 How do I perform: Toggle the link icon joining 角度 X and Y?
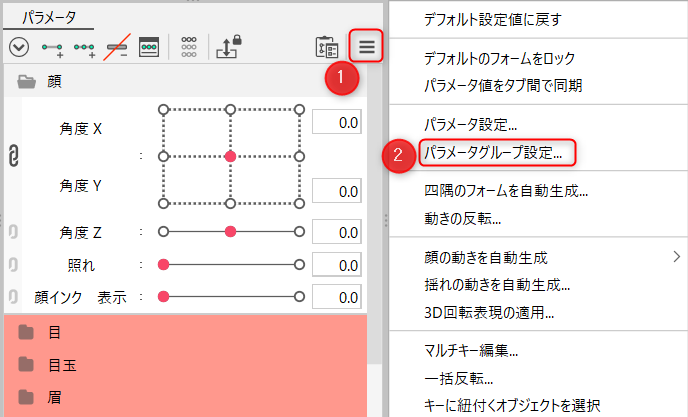14,156
